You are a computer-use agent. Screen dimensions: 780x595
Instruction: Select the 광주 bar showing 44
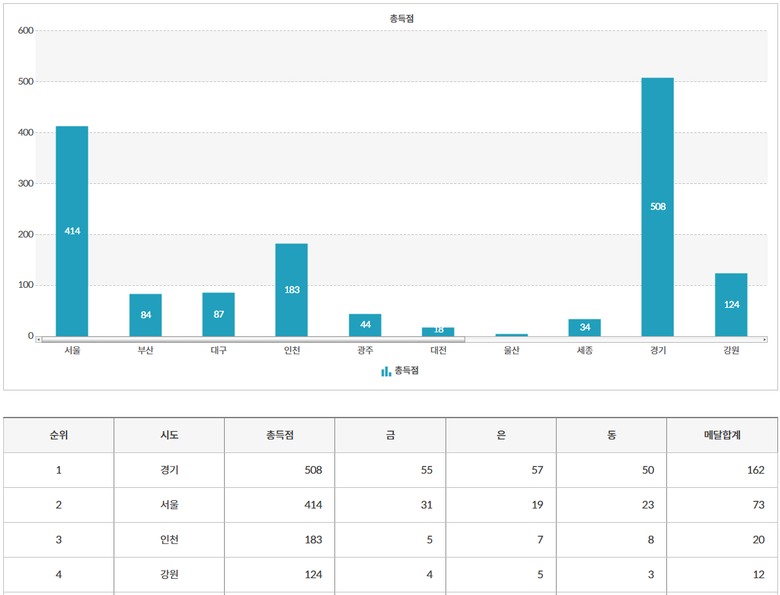tap(365, 325)
